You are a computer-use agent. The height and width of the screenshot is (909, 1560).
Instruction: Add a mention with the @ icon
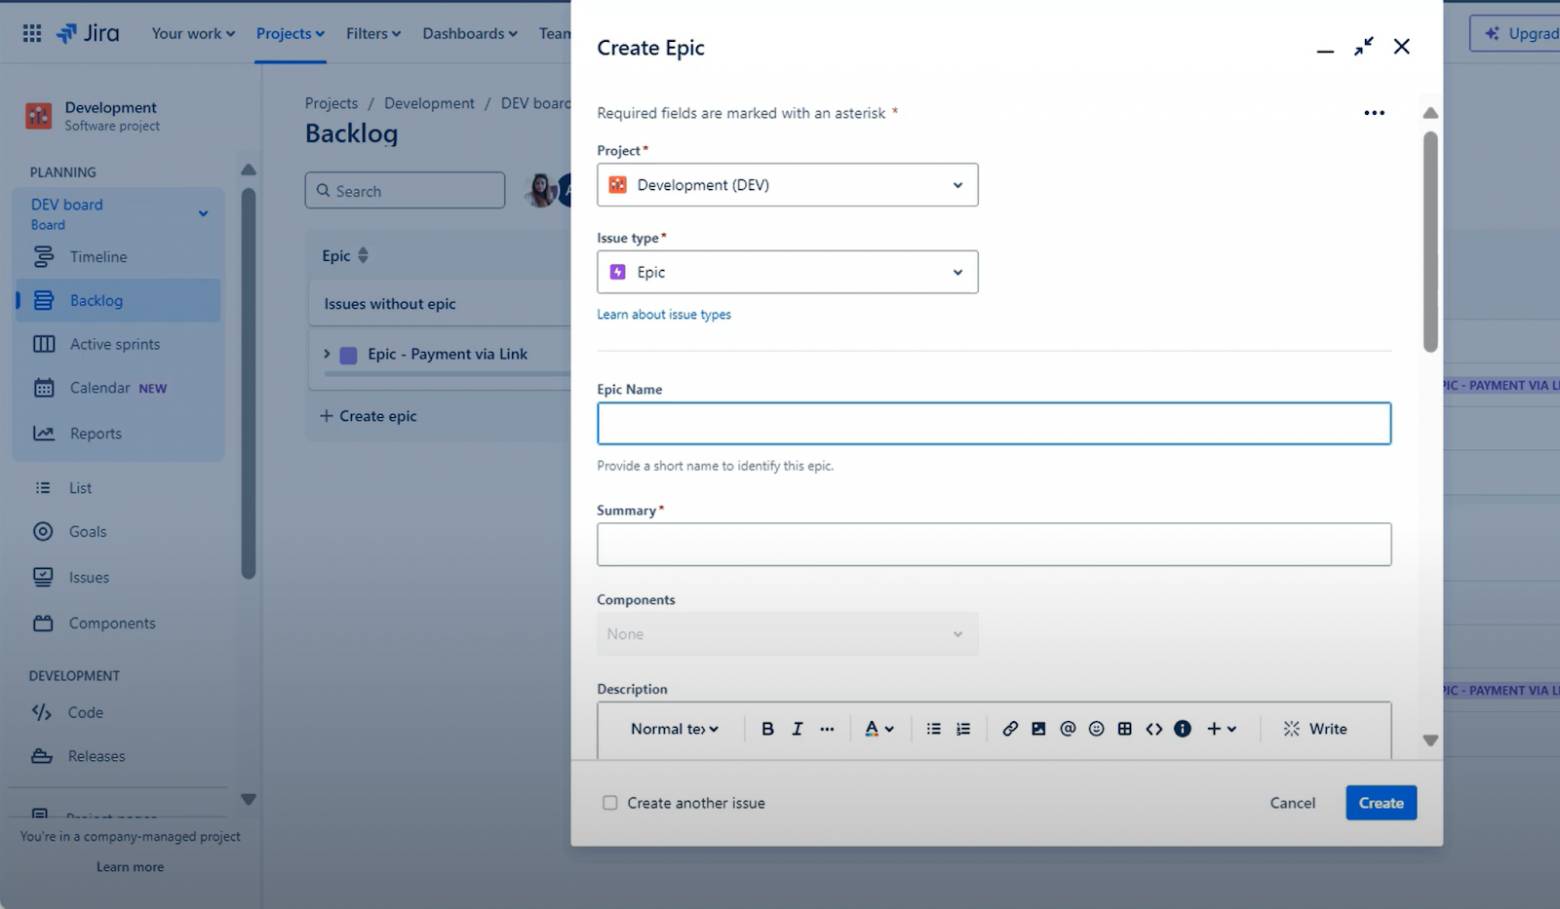click(x=1067, y=729)
